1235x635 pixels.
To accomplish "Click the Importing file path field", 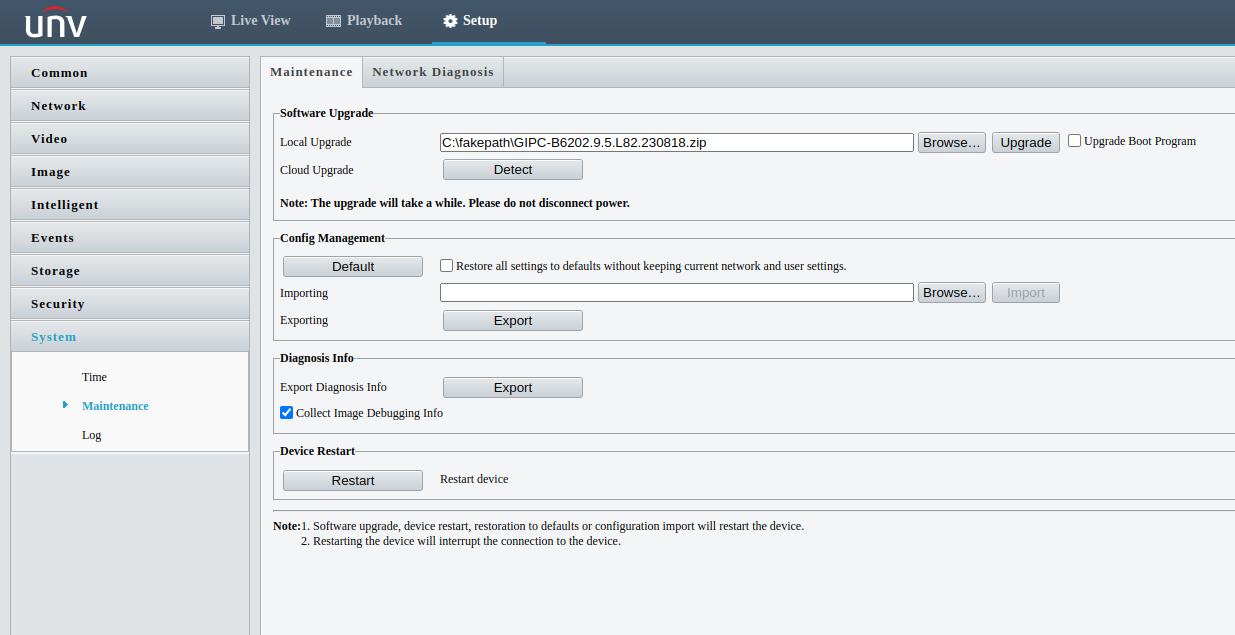I will click(676, 293).
